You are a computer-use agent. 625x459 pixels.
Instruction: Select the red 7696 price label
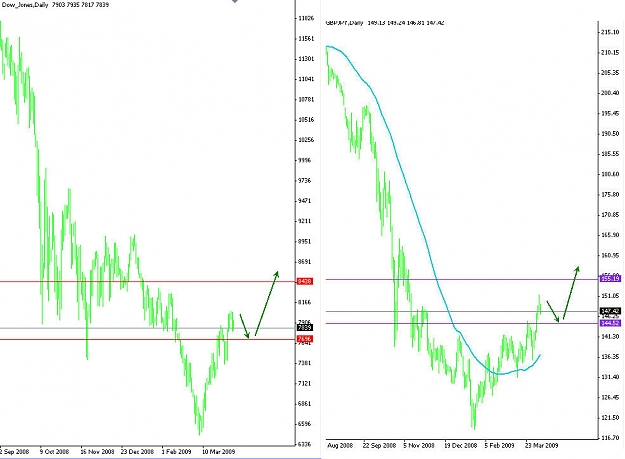click(x=305, y=339)
